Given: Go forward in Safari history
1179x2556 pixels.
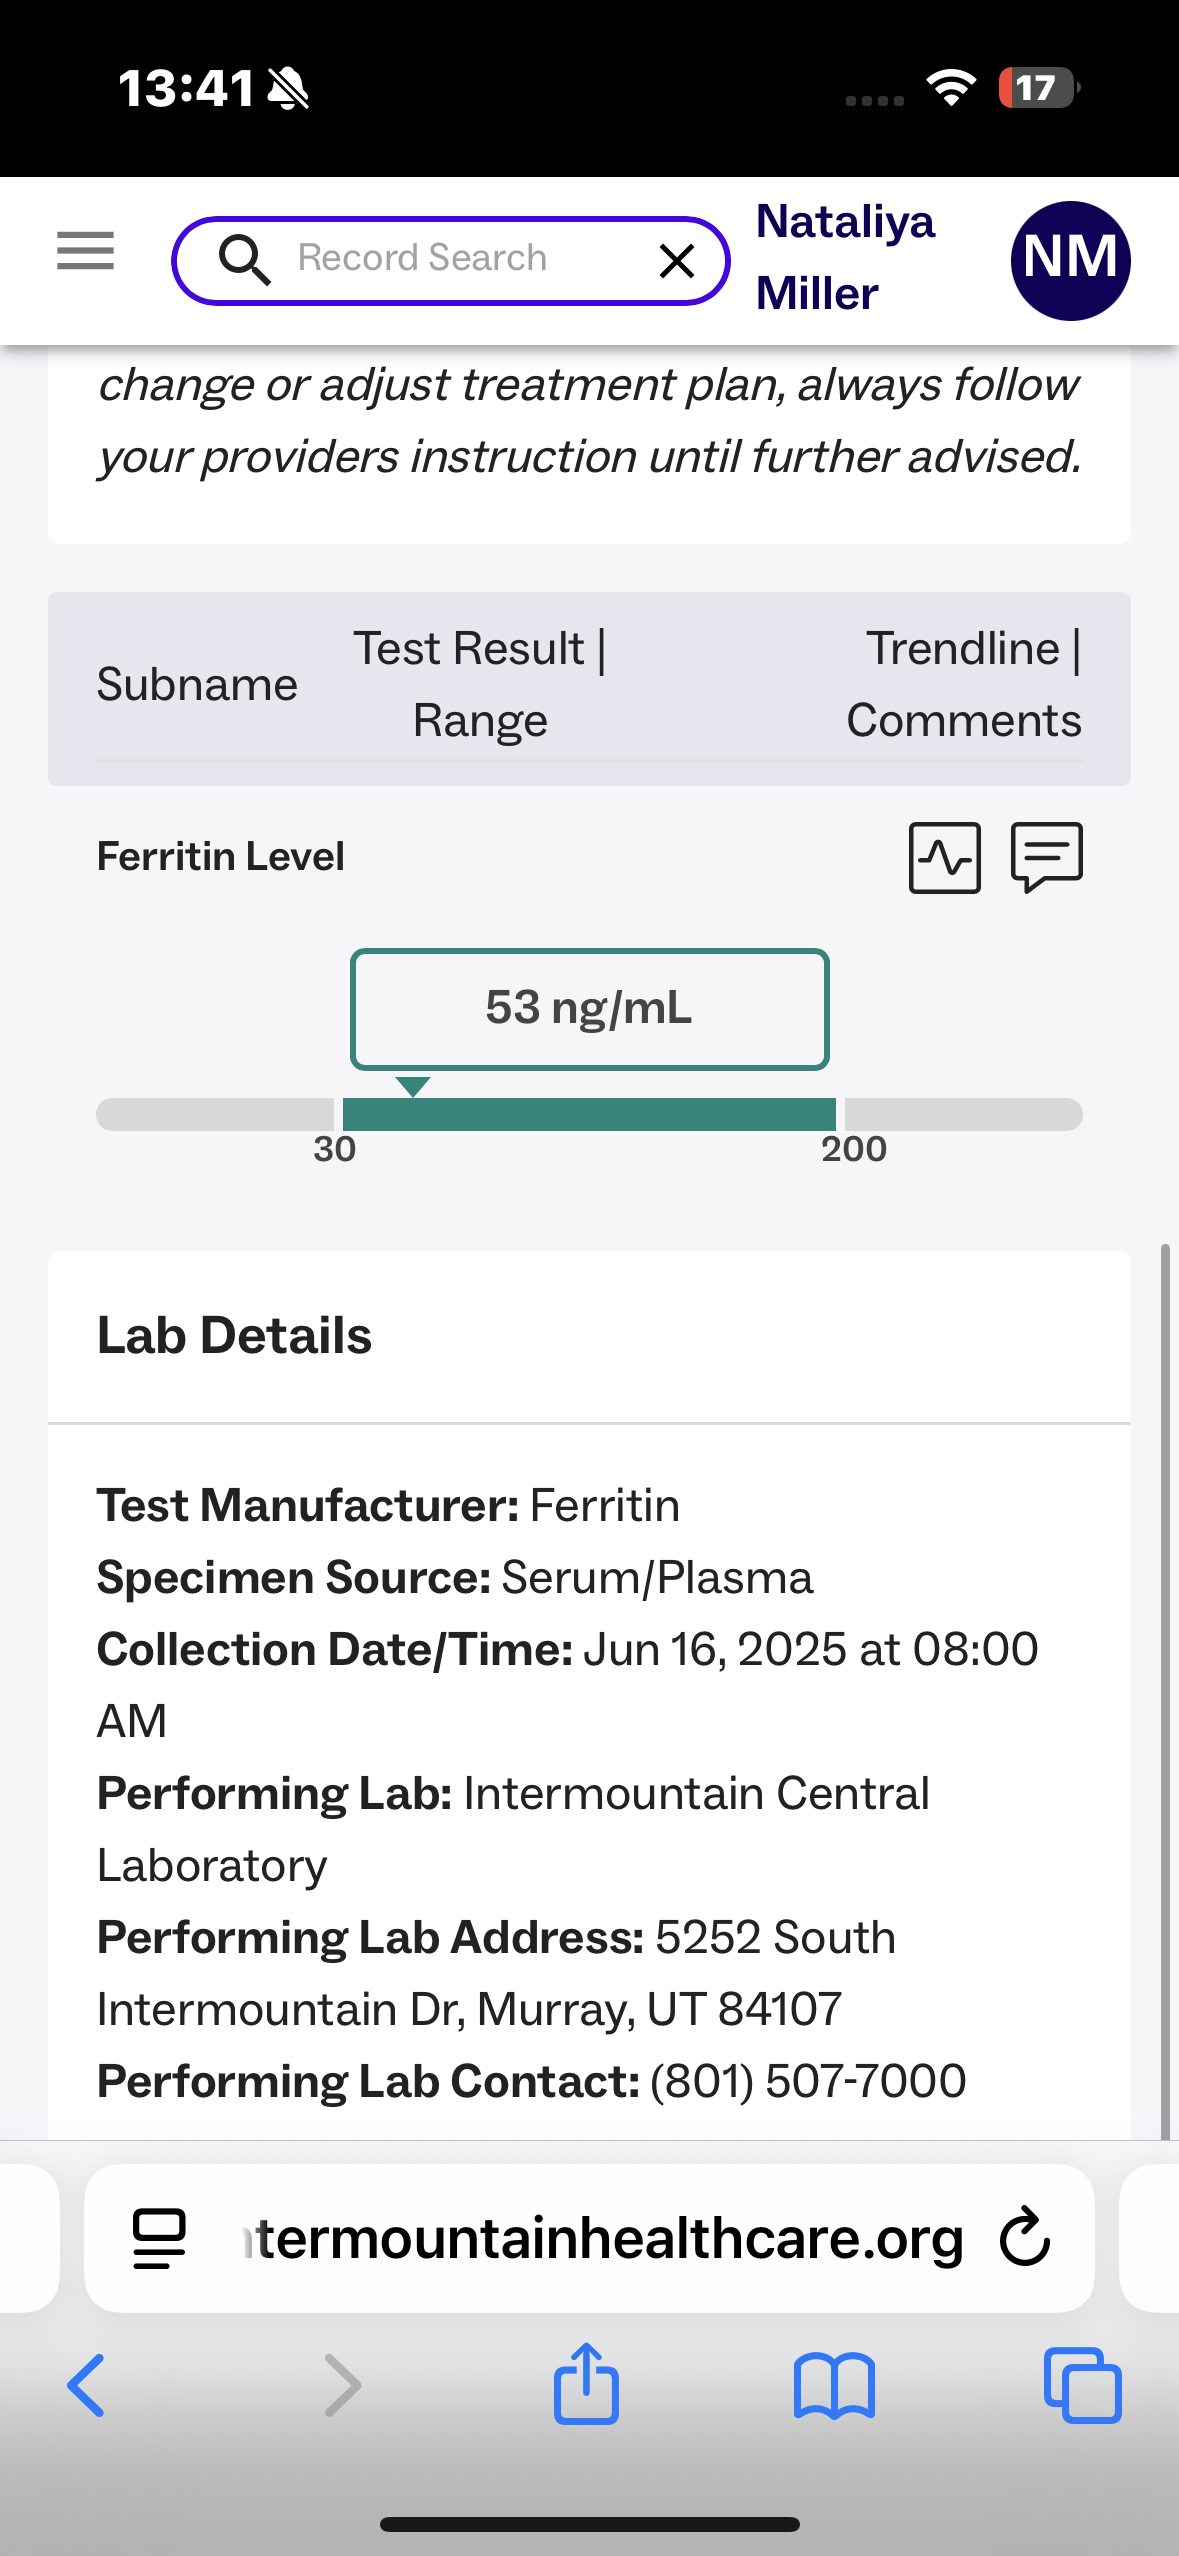Looking at the screenshot, I should [342, 2385].
